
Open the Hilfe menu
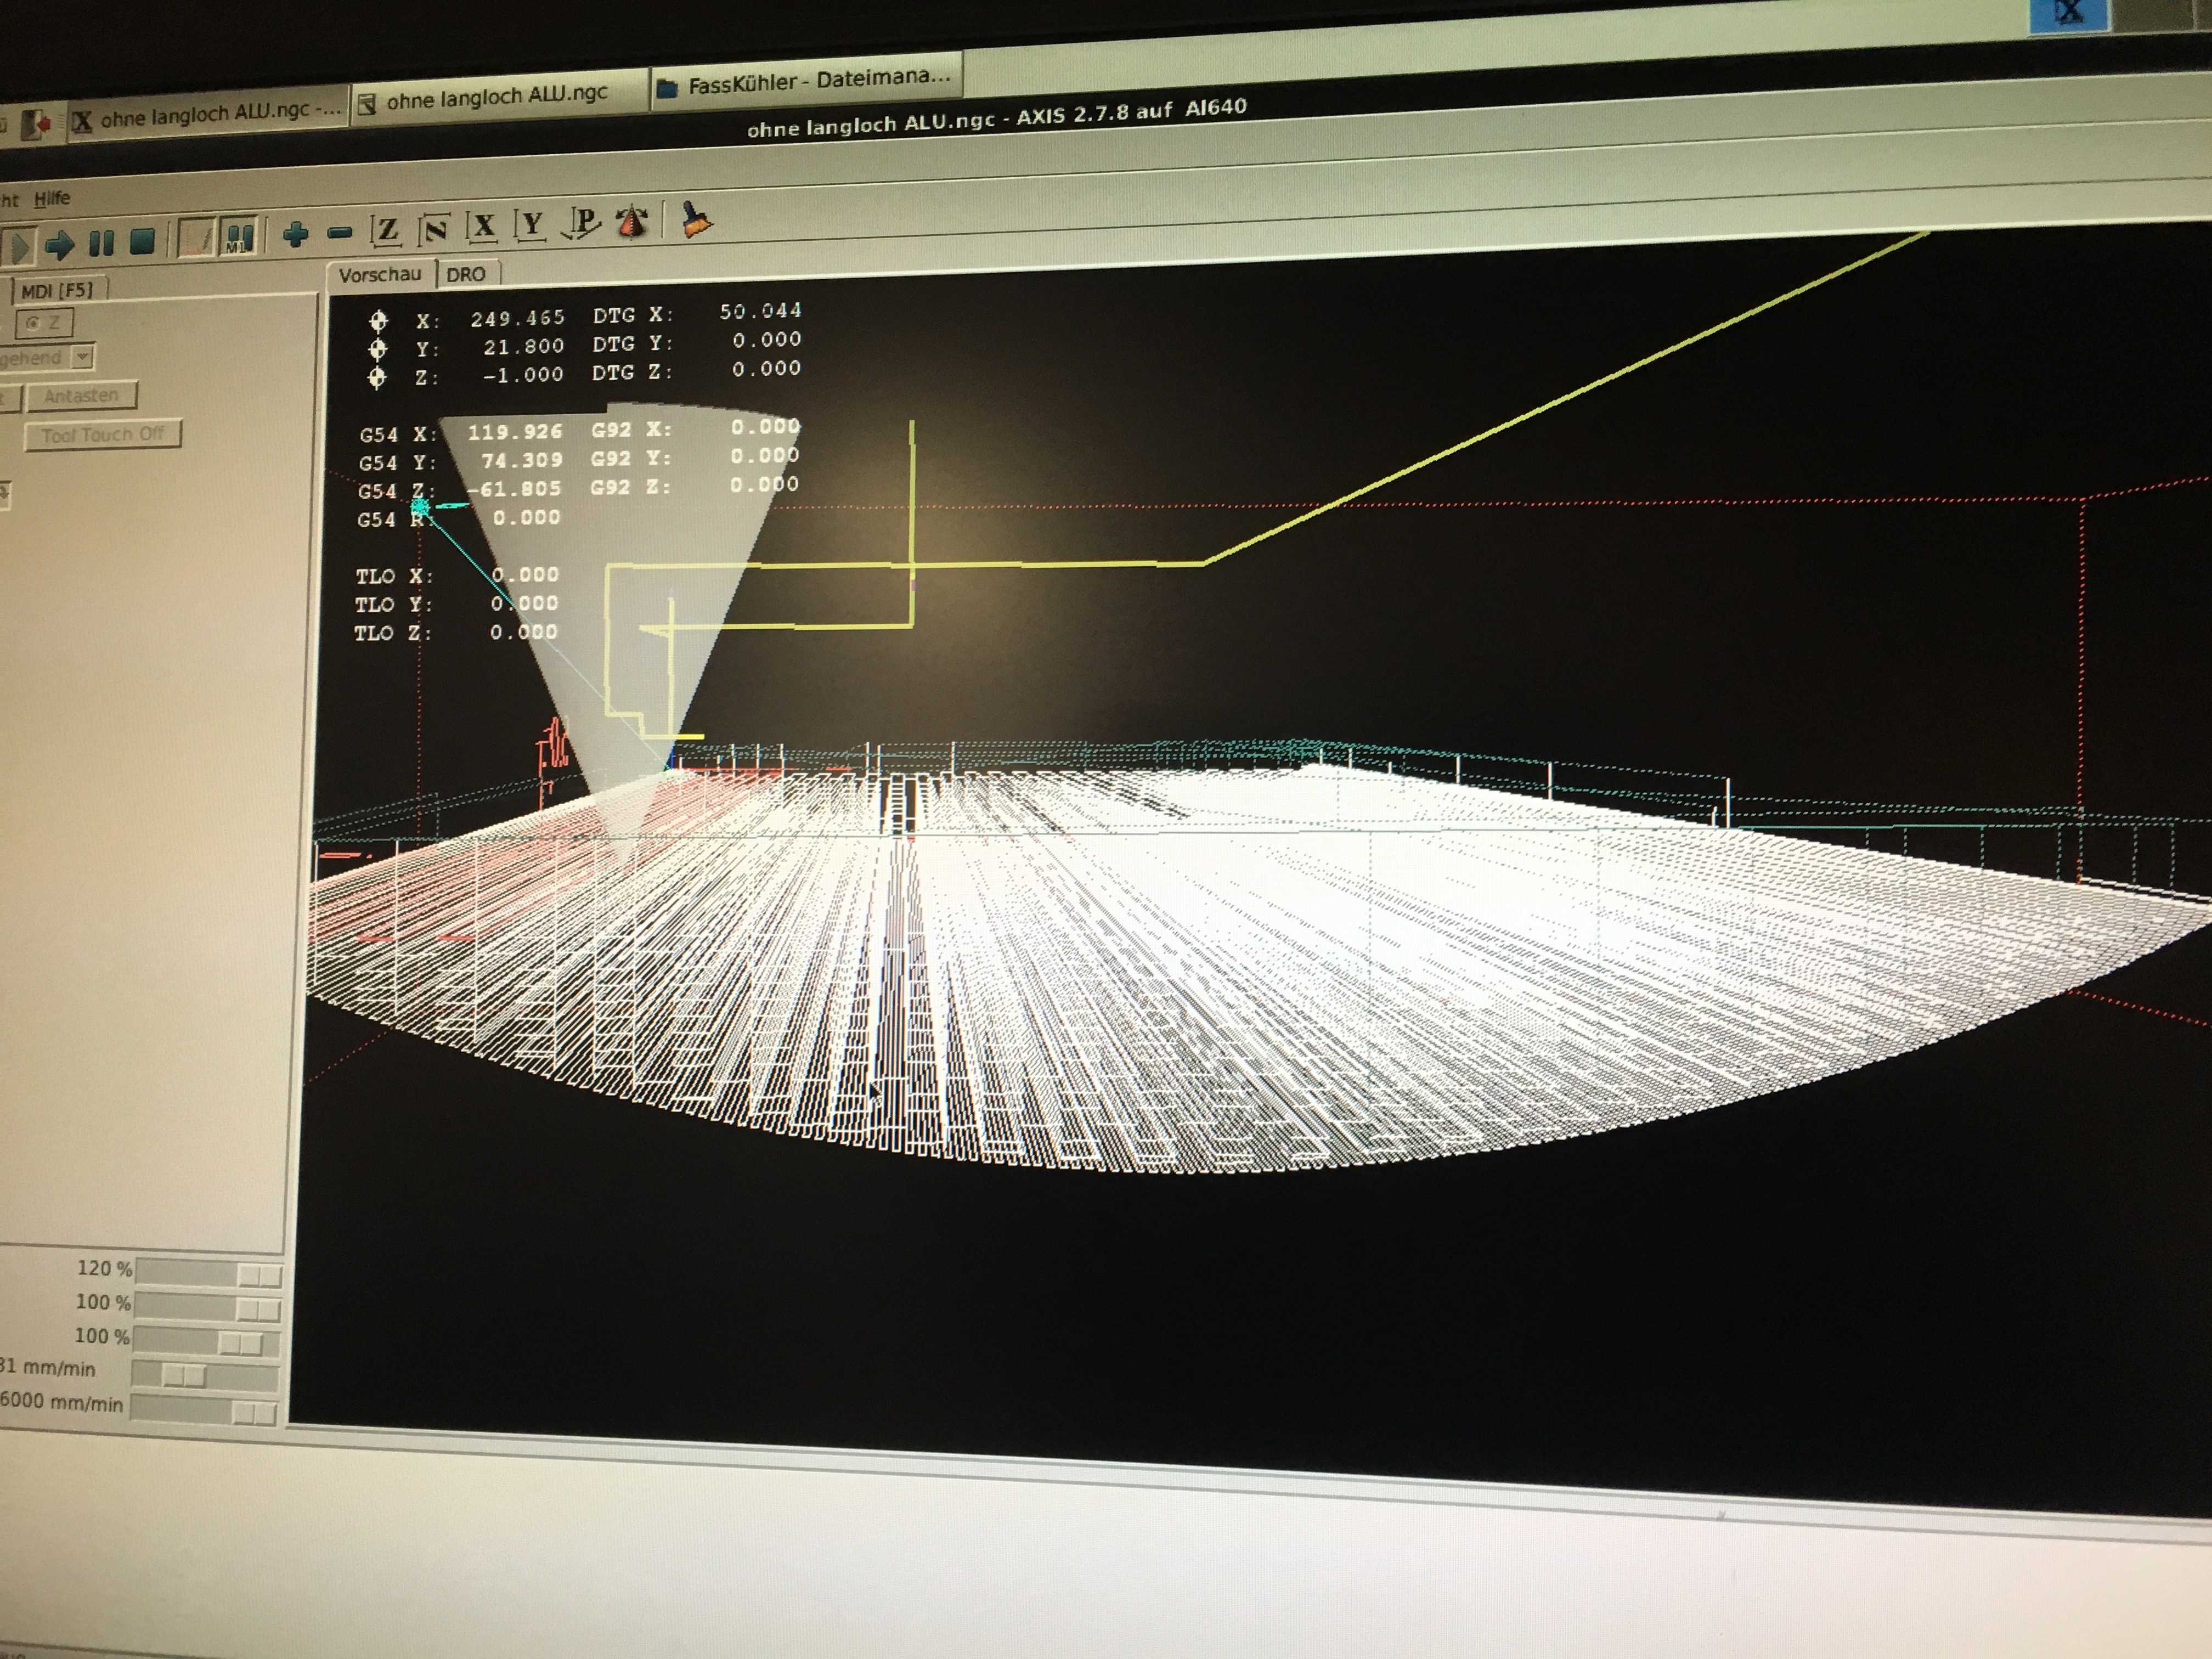(52, 198)
